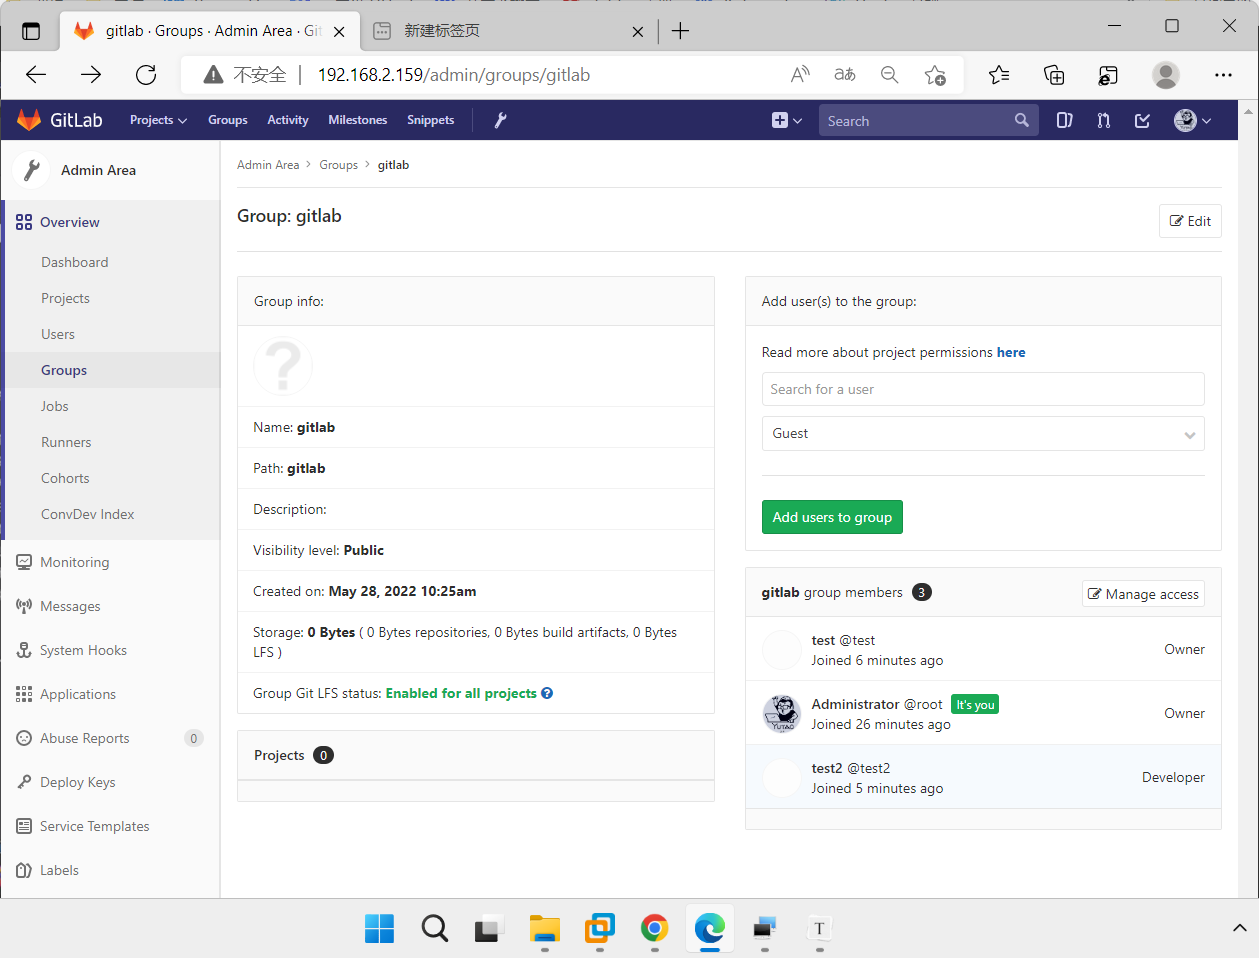
Task: Open the issues icon in navbar
Action: point(1064,120)
